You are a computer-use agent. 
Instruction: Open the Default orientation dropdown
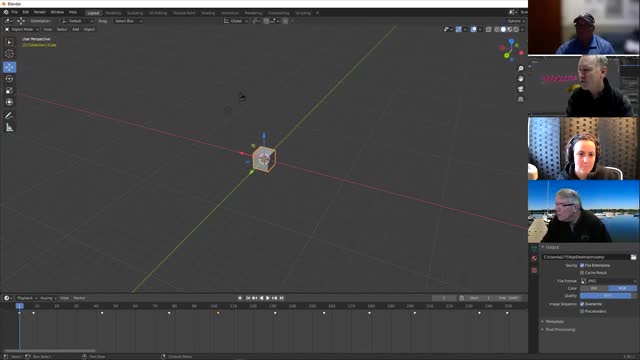[77, 21]
